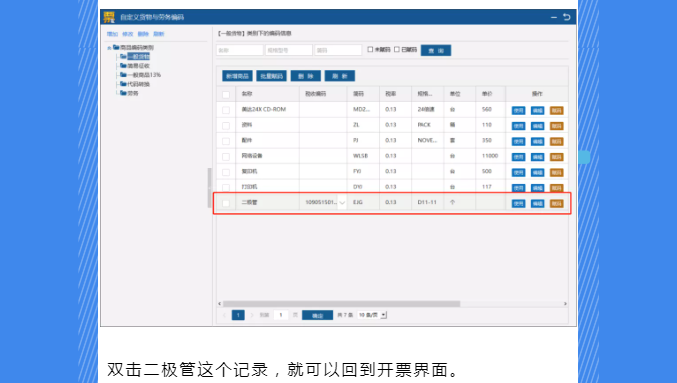The width and height of the screenshot is (677, 383).
Task: Click the 11000 price cell
Action: coord(490,156)
